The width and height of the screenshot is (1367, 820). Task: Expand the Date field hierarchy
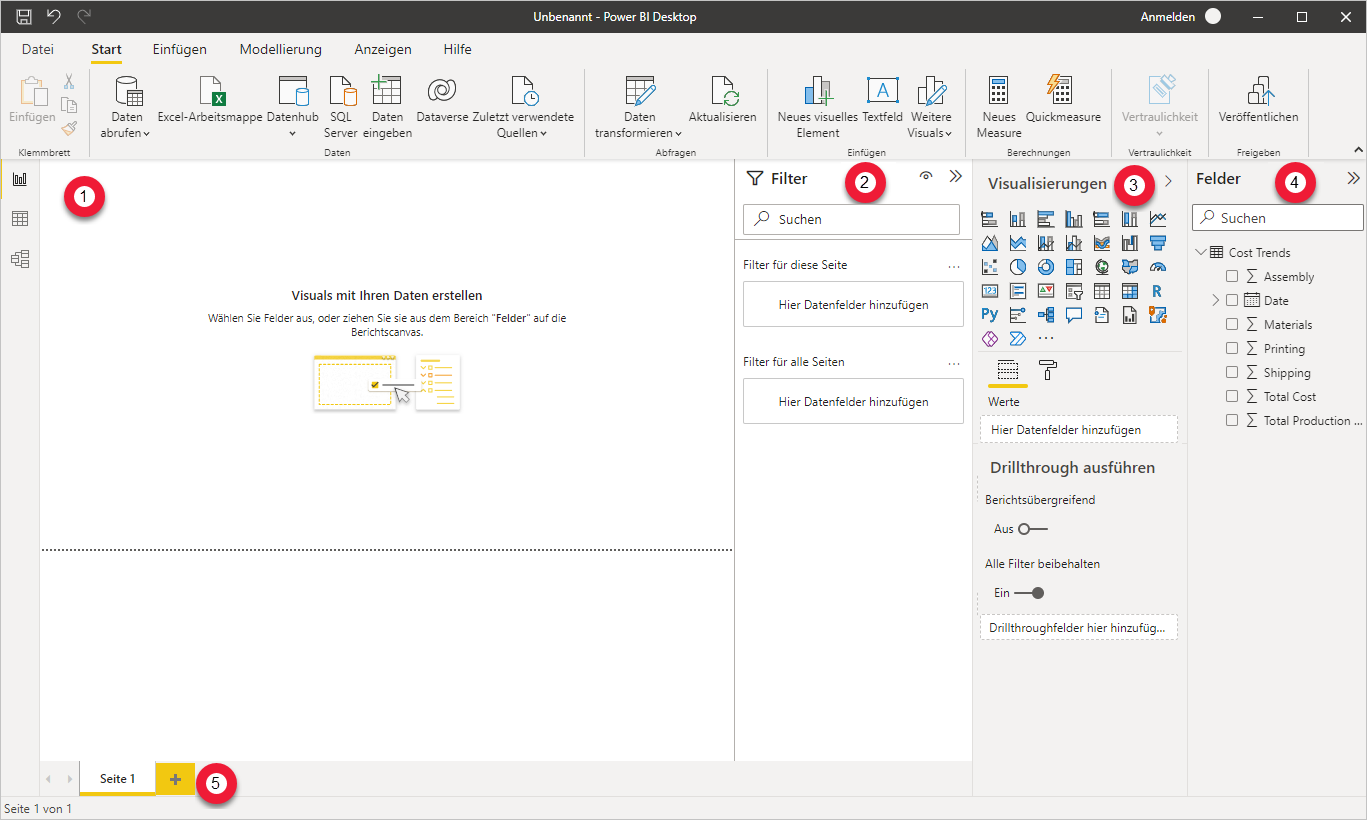click(x=1216, y=301)
